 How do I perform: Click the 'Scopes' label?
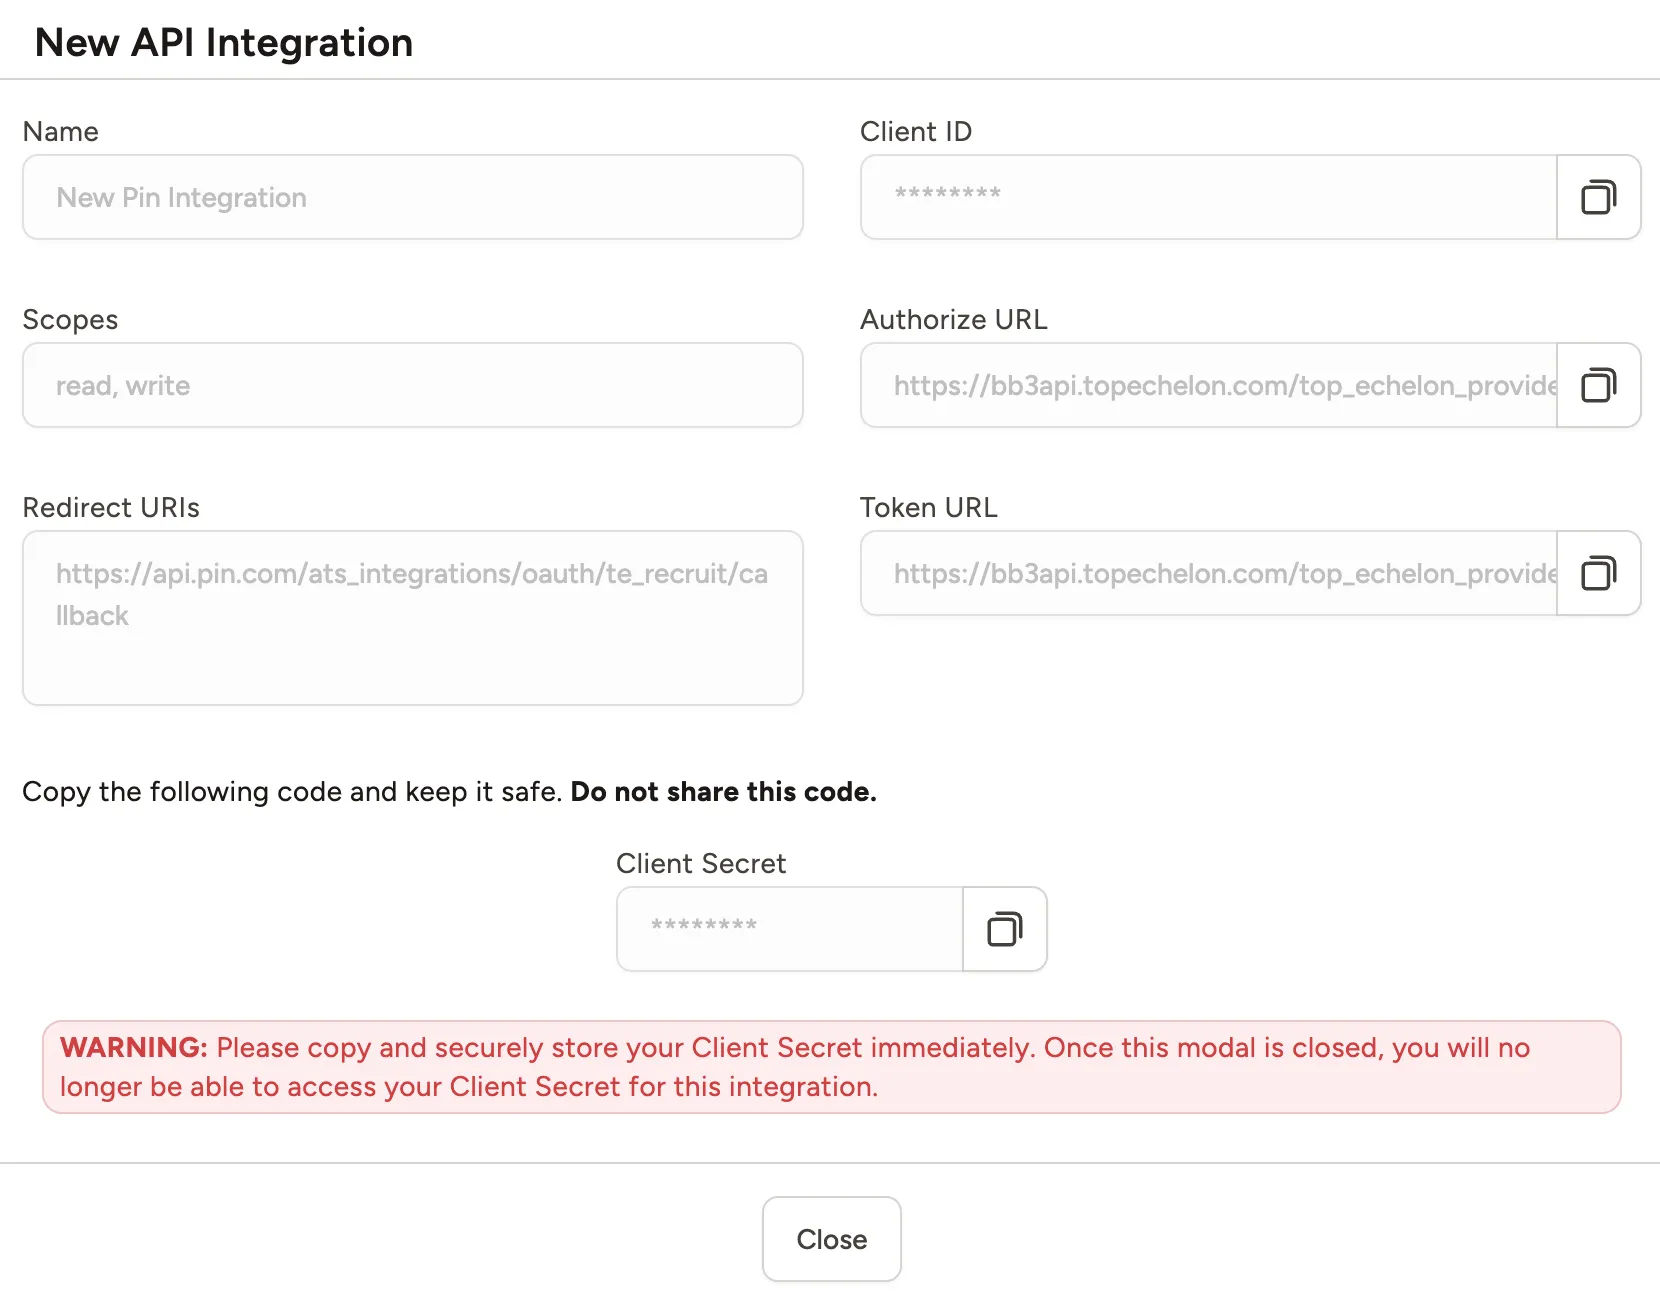(70, 320)
